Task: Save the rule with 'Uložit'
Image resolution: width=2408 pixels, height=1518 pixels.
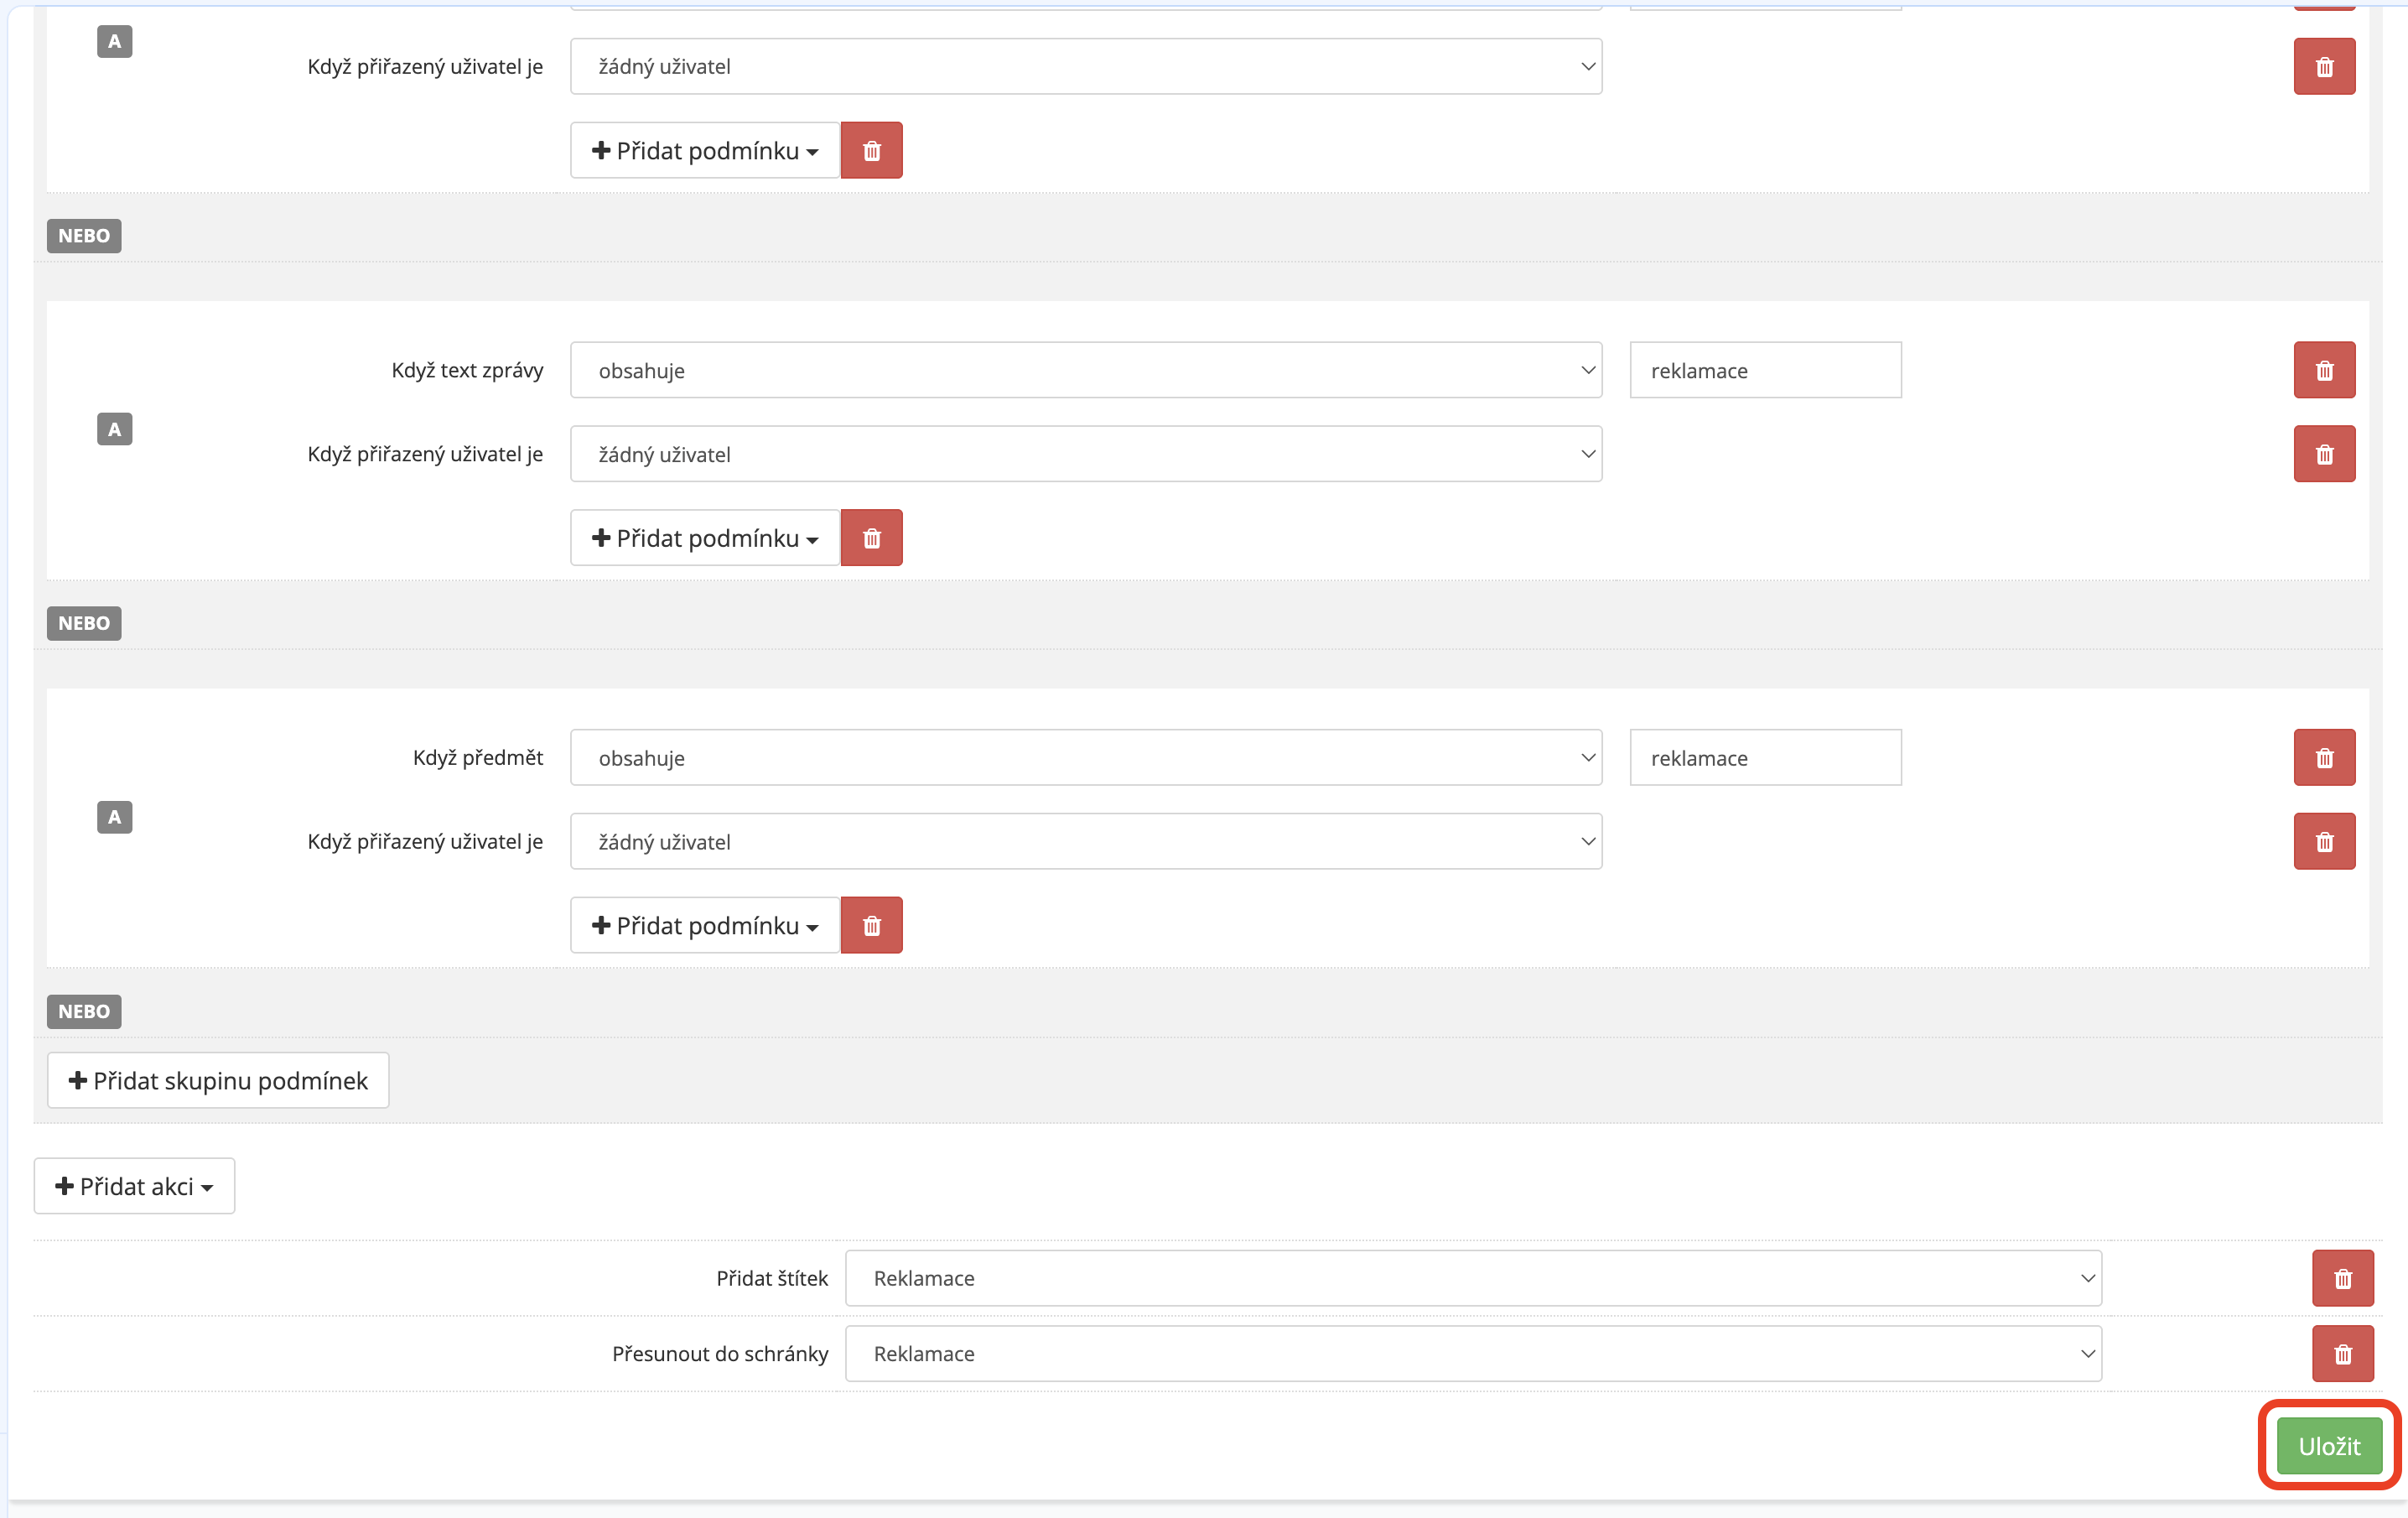Action: 2329,1446
